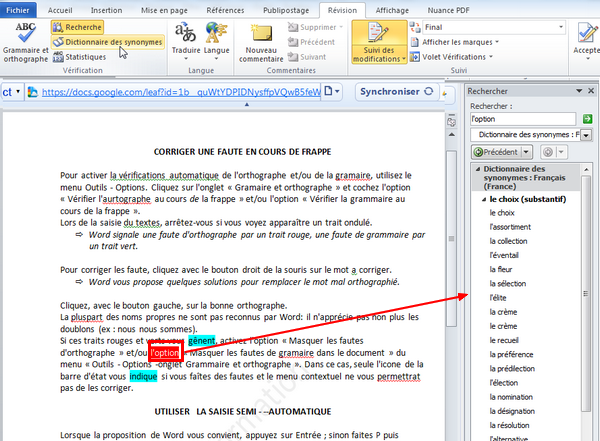Select synonym le recueil
The image size is (600, 441).
click(504, 340)
